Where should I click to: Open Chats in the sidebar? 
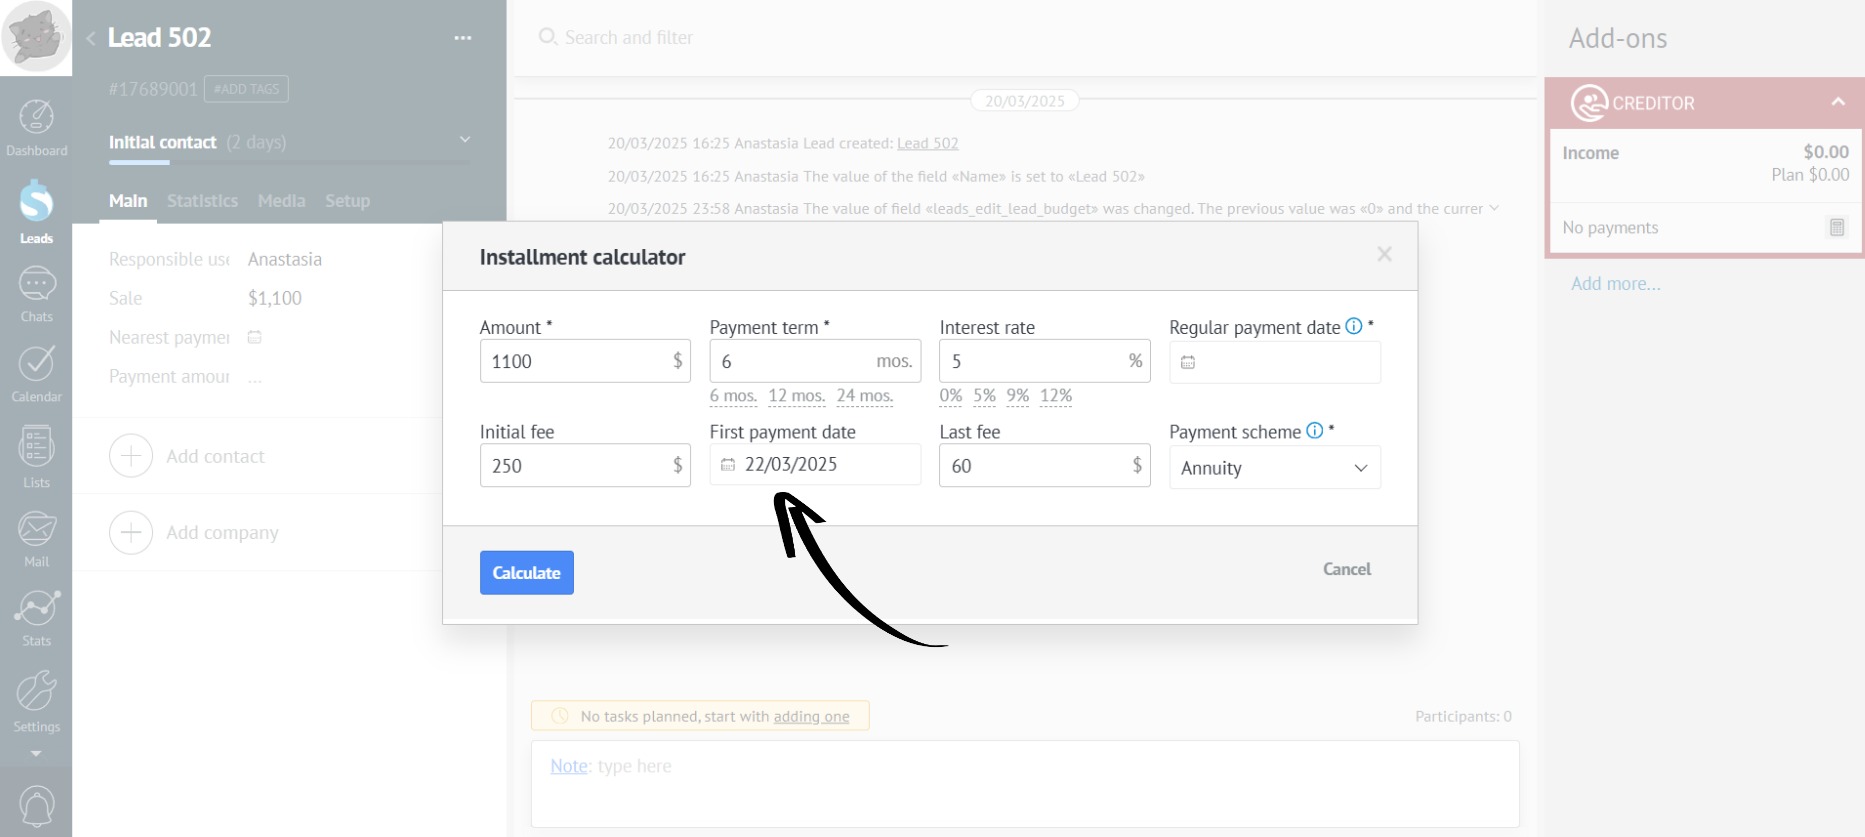coord(36,294)
